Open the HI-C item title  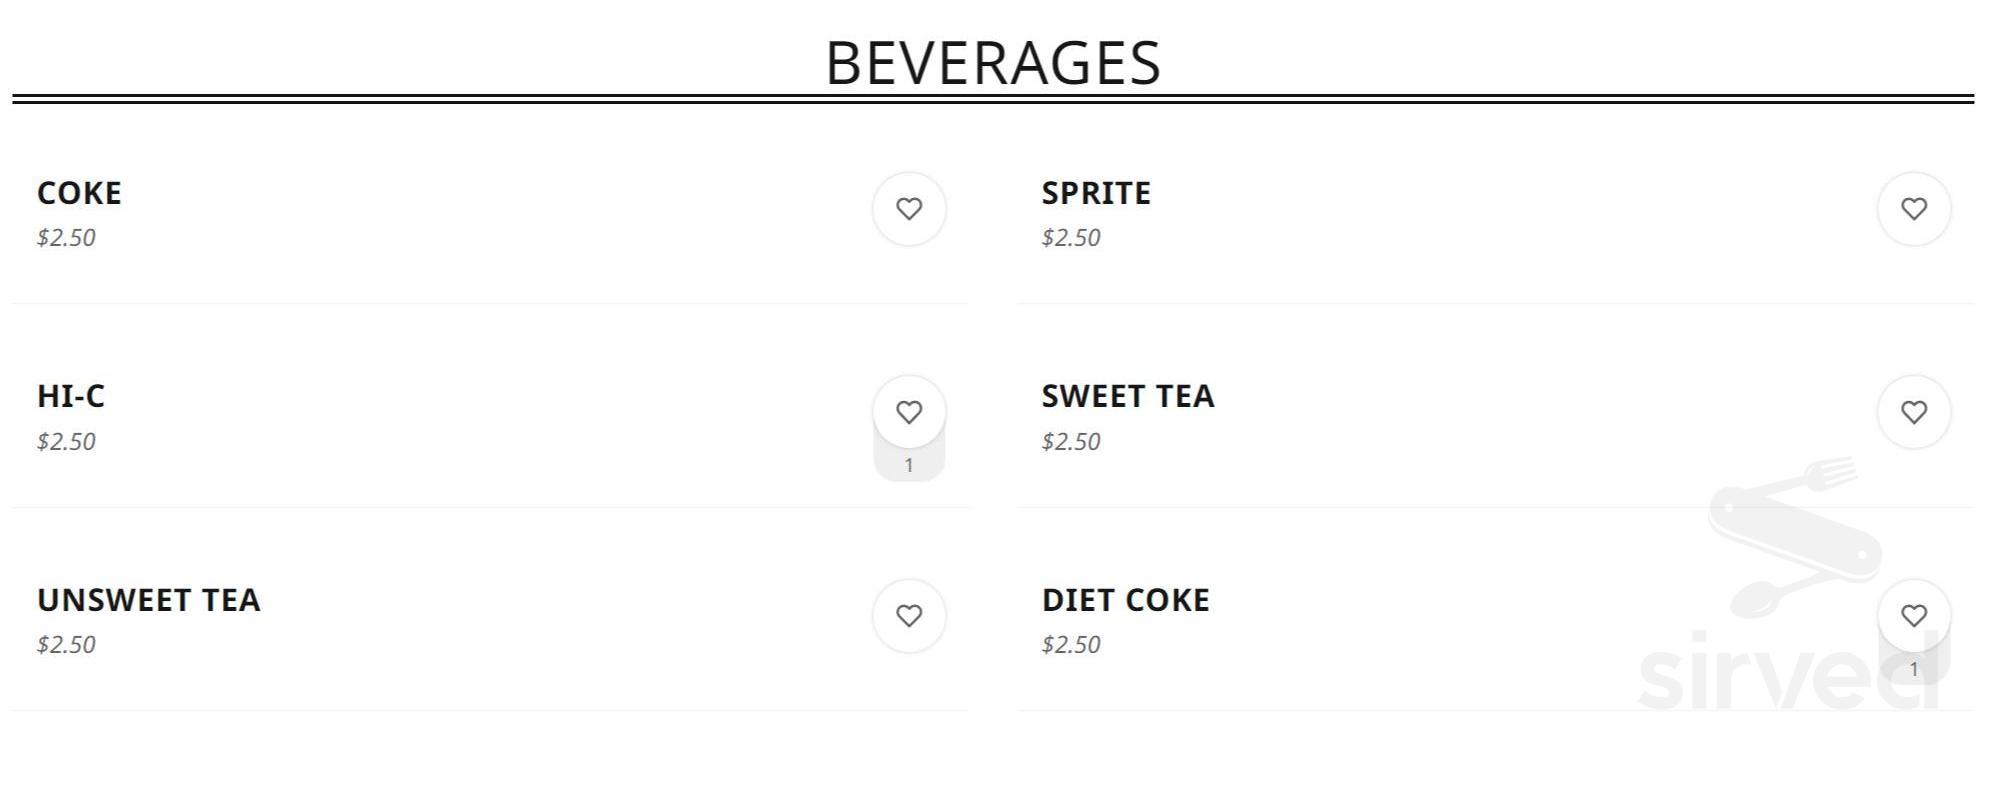pyautogui.click(x=71, y=396)
